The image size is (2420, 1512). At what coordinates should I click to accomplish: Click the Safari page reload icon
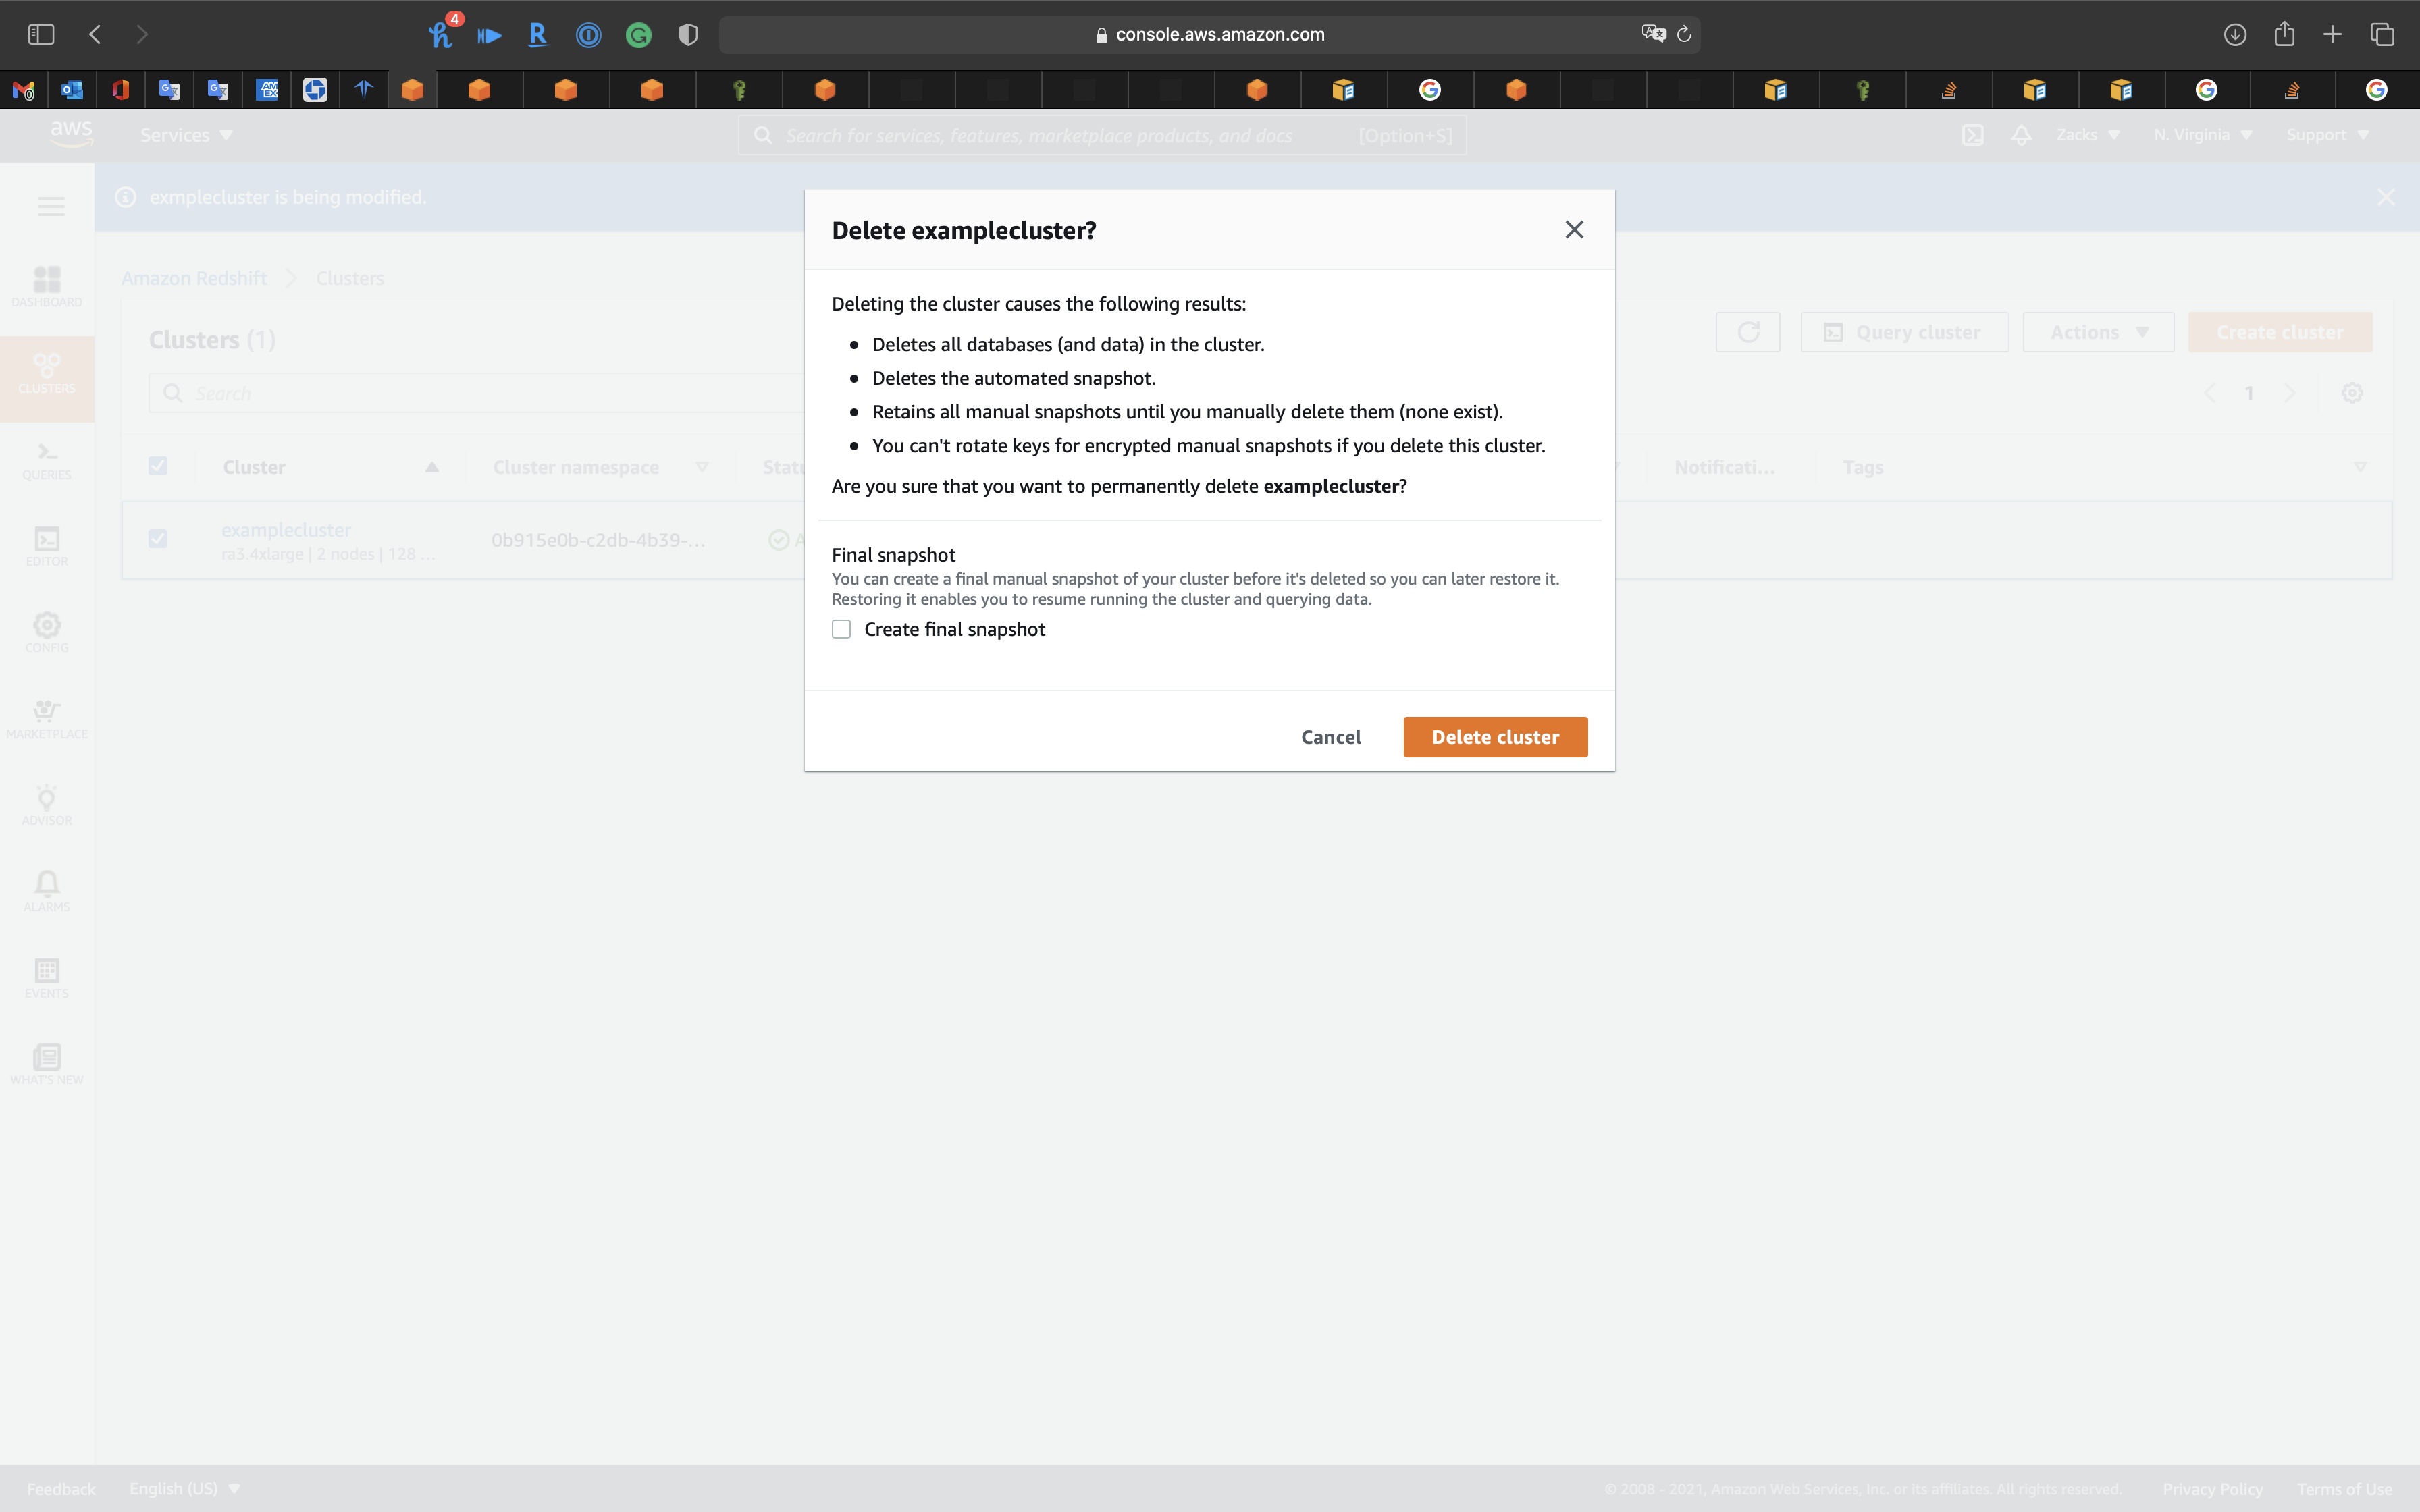[1684, 35]
